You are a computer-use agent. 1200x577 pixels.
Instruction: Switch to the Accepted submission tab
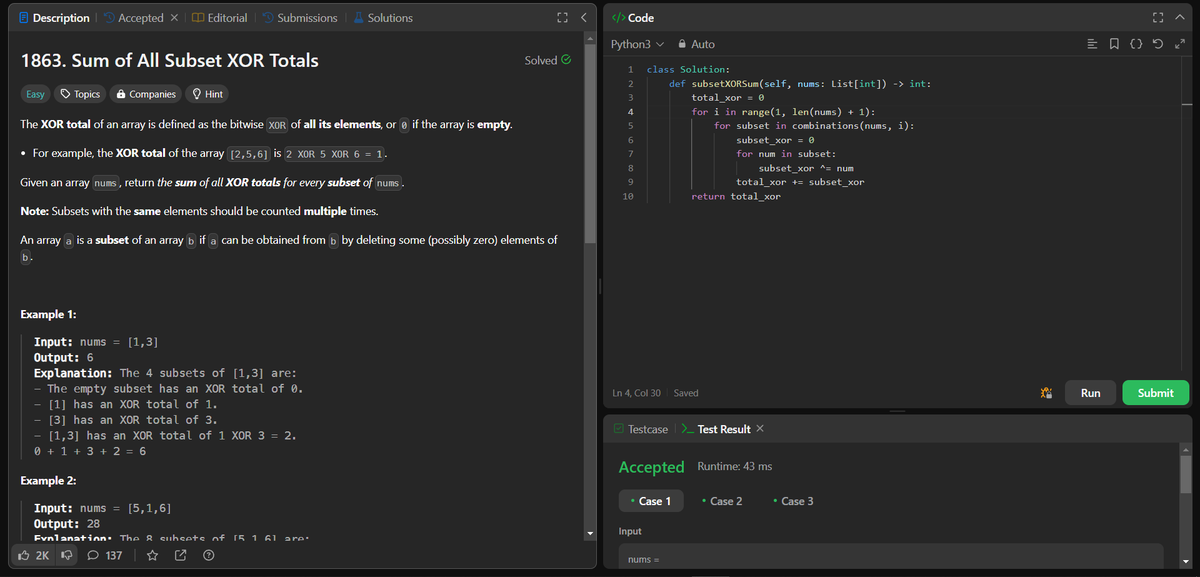click(133, 18)
